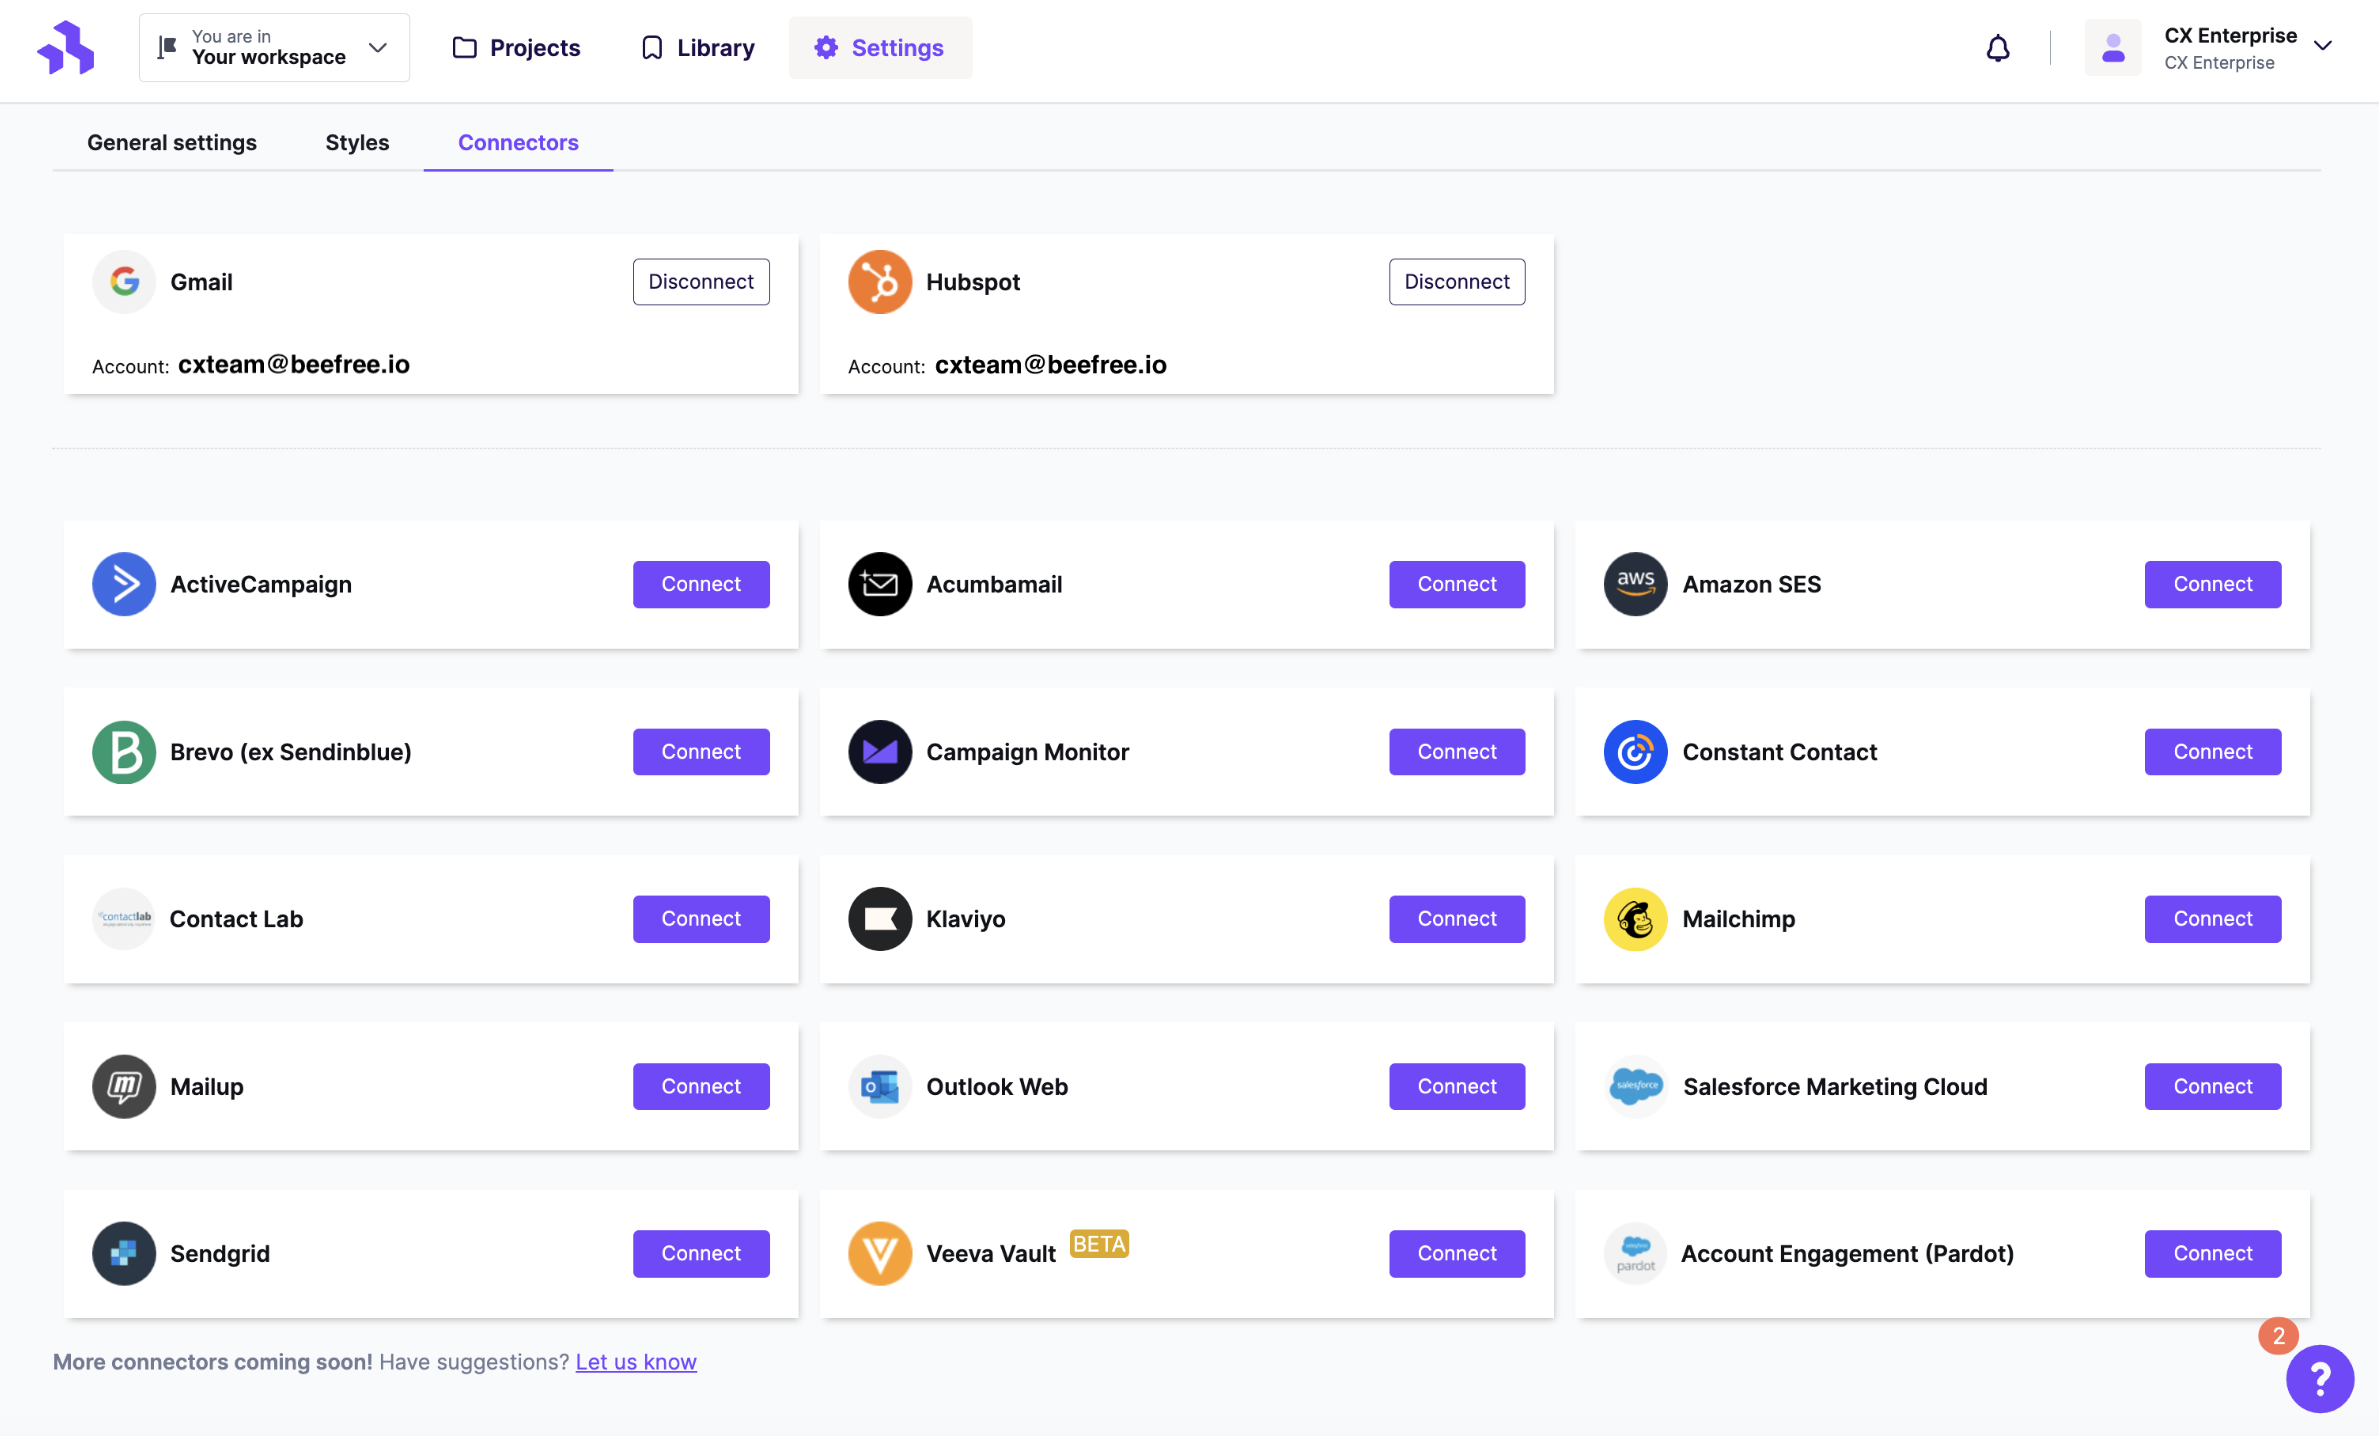The image size is (2379, 1436).
Task: Click the More connectors coming soon text
Action: point(213,1362)
